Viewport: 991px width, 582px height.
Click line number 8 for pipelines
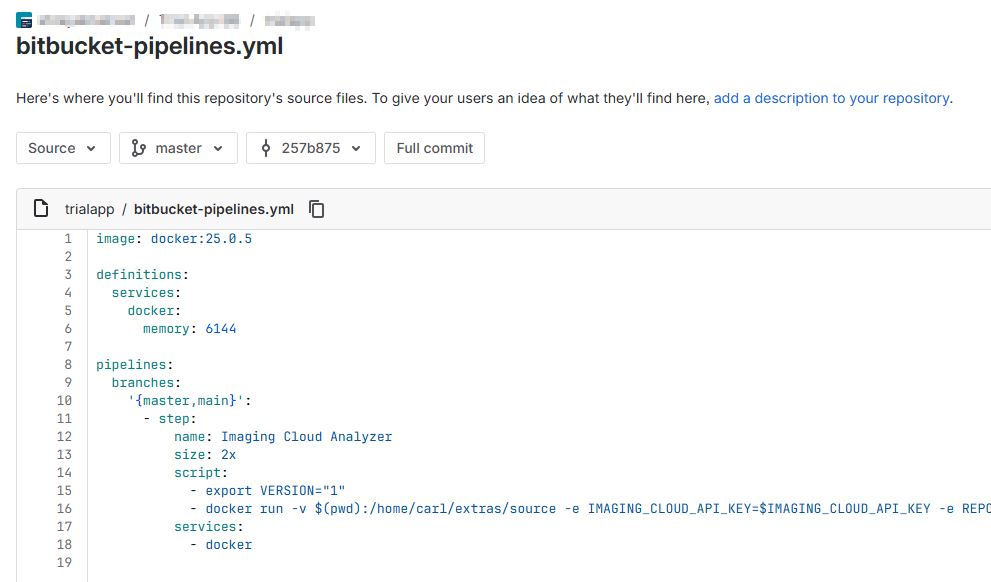(68, 364)
